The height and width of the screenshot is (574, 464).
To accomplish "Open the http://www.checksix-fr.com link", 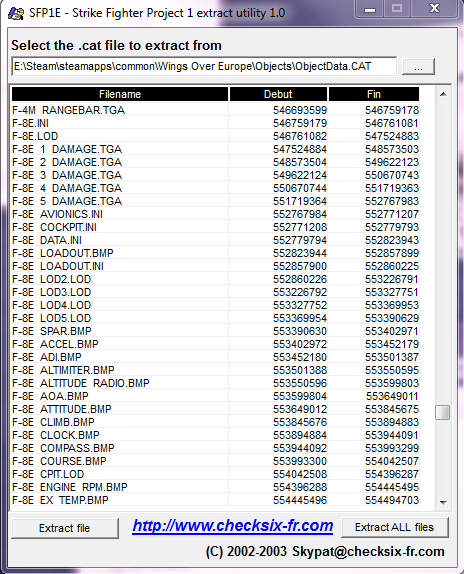I will [233, 526].
